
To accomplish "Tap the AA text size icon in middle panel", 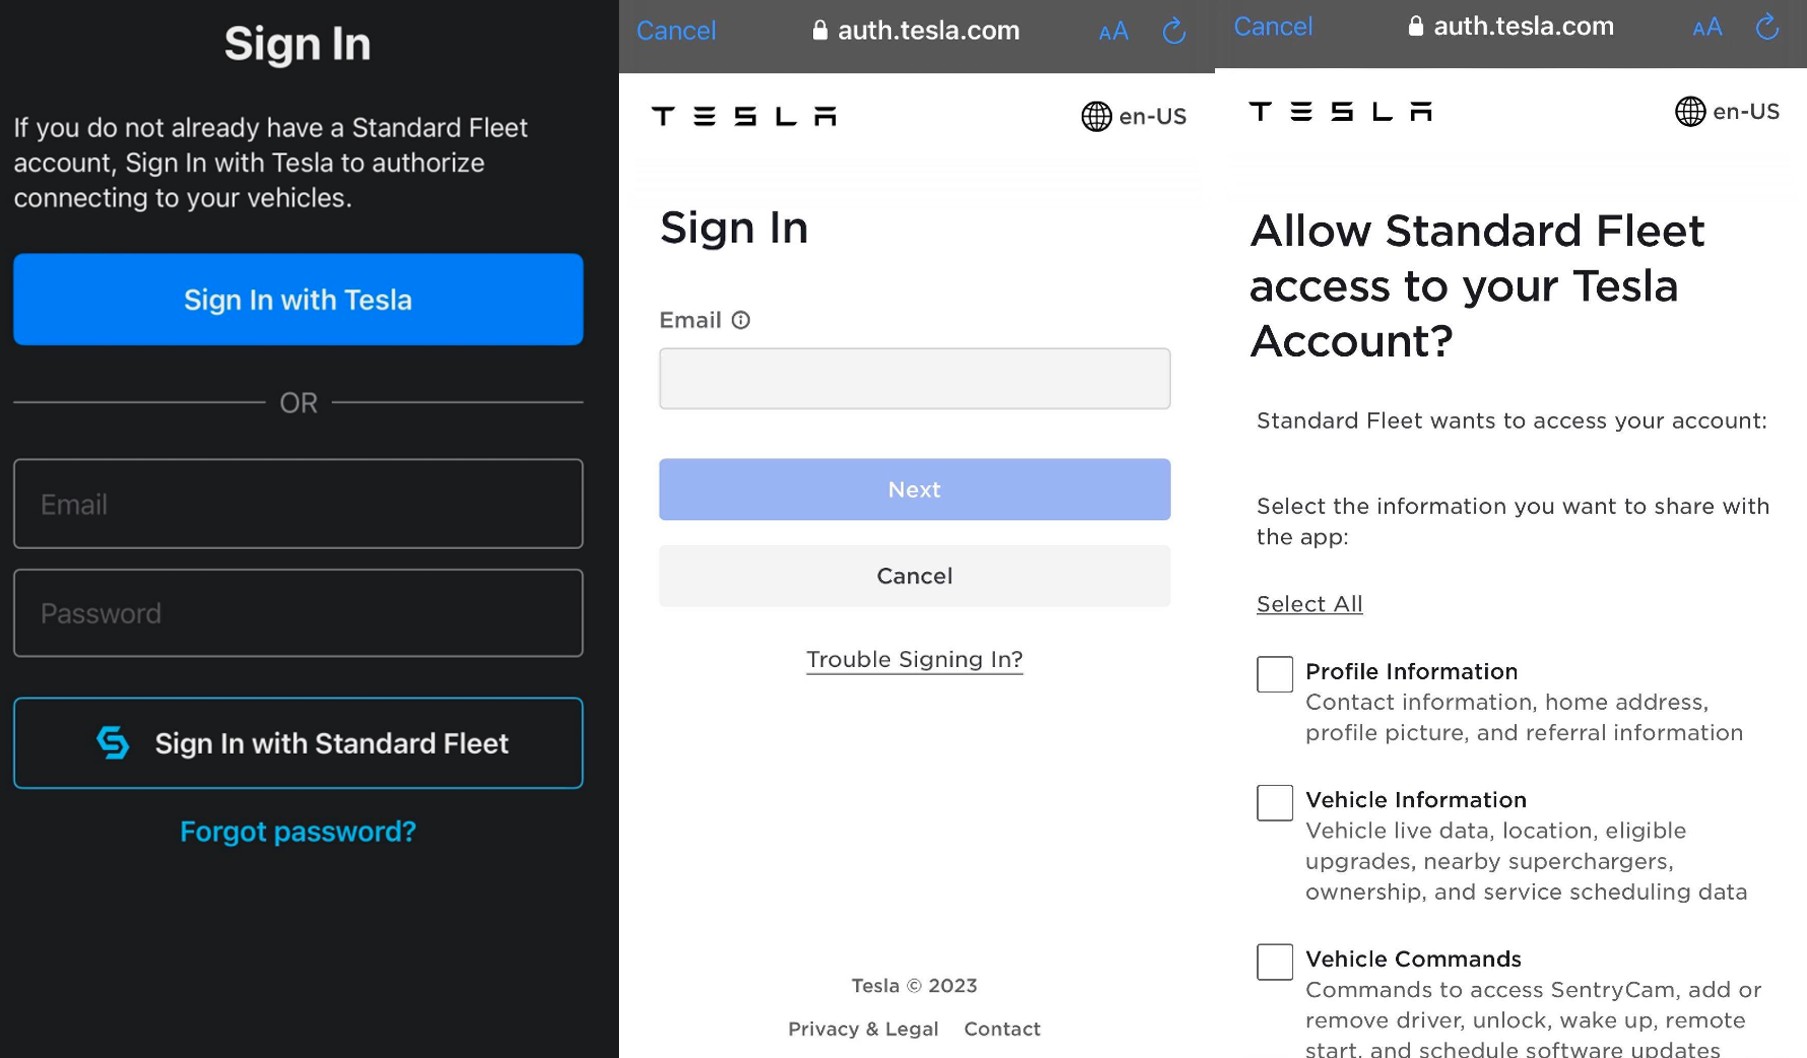I will tap(1113, 32).
